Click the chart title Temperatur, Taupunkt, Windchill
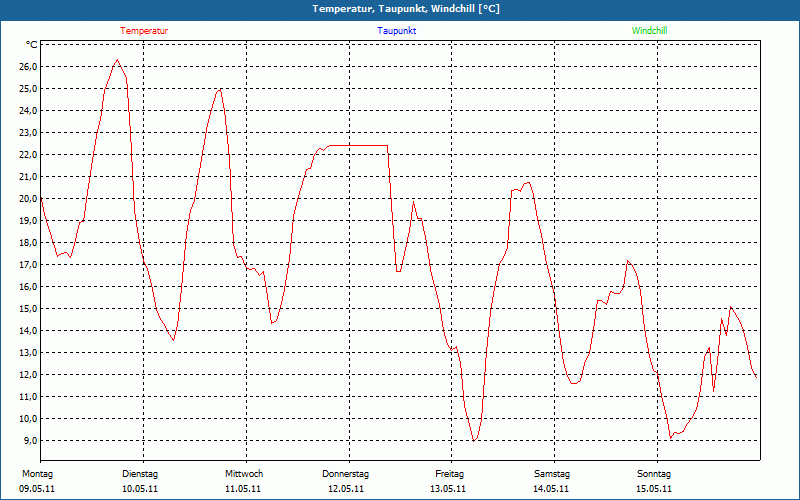Image resolution: width=800 pixels, height=500 pixels. tap(406, 9)
